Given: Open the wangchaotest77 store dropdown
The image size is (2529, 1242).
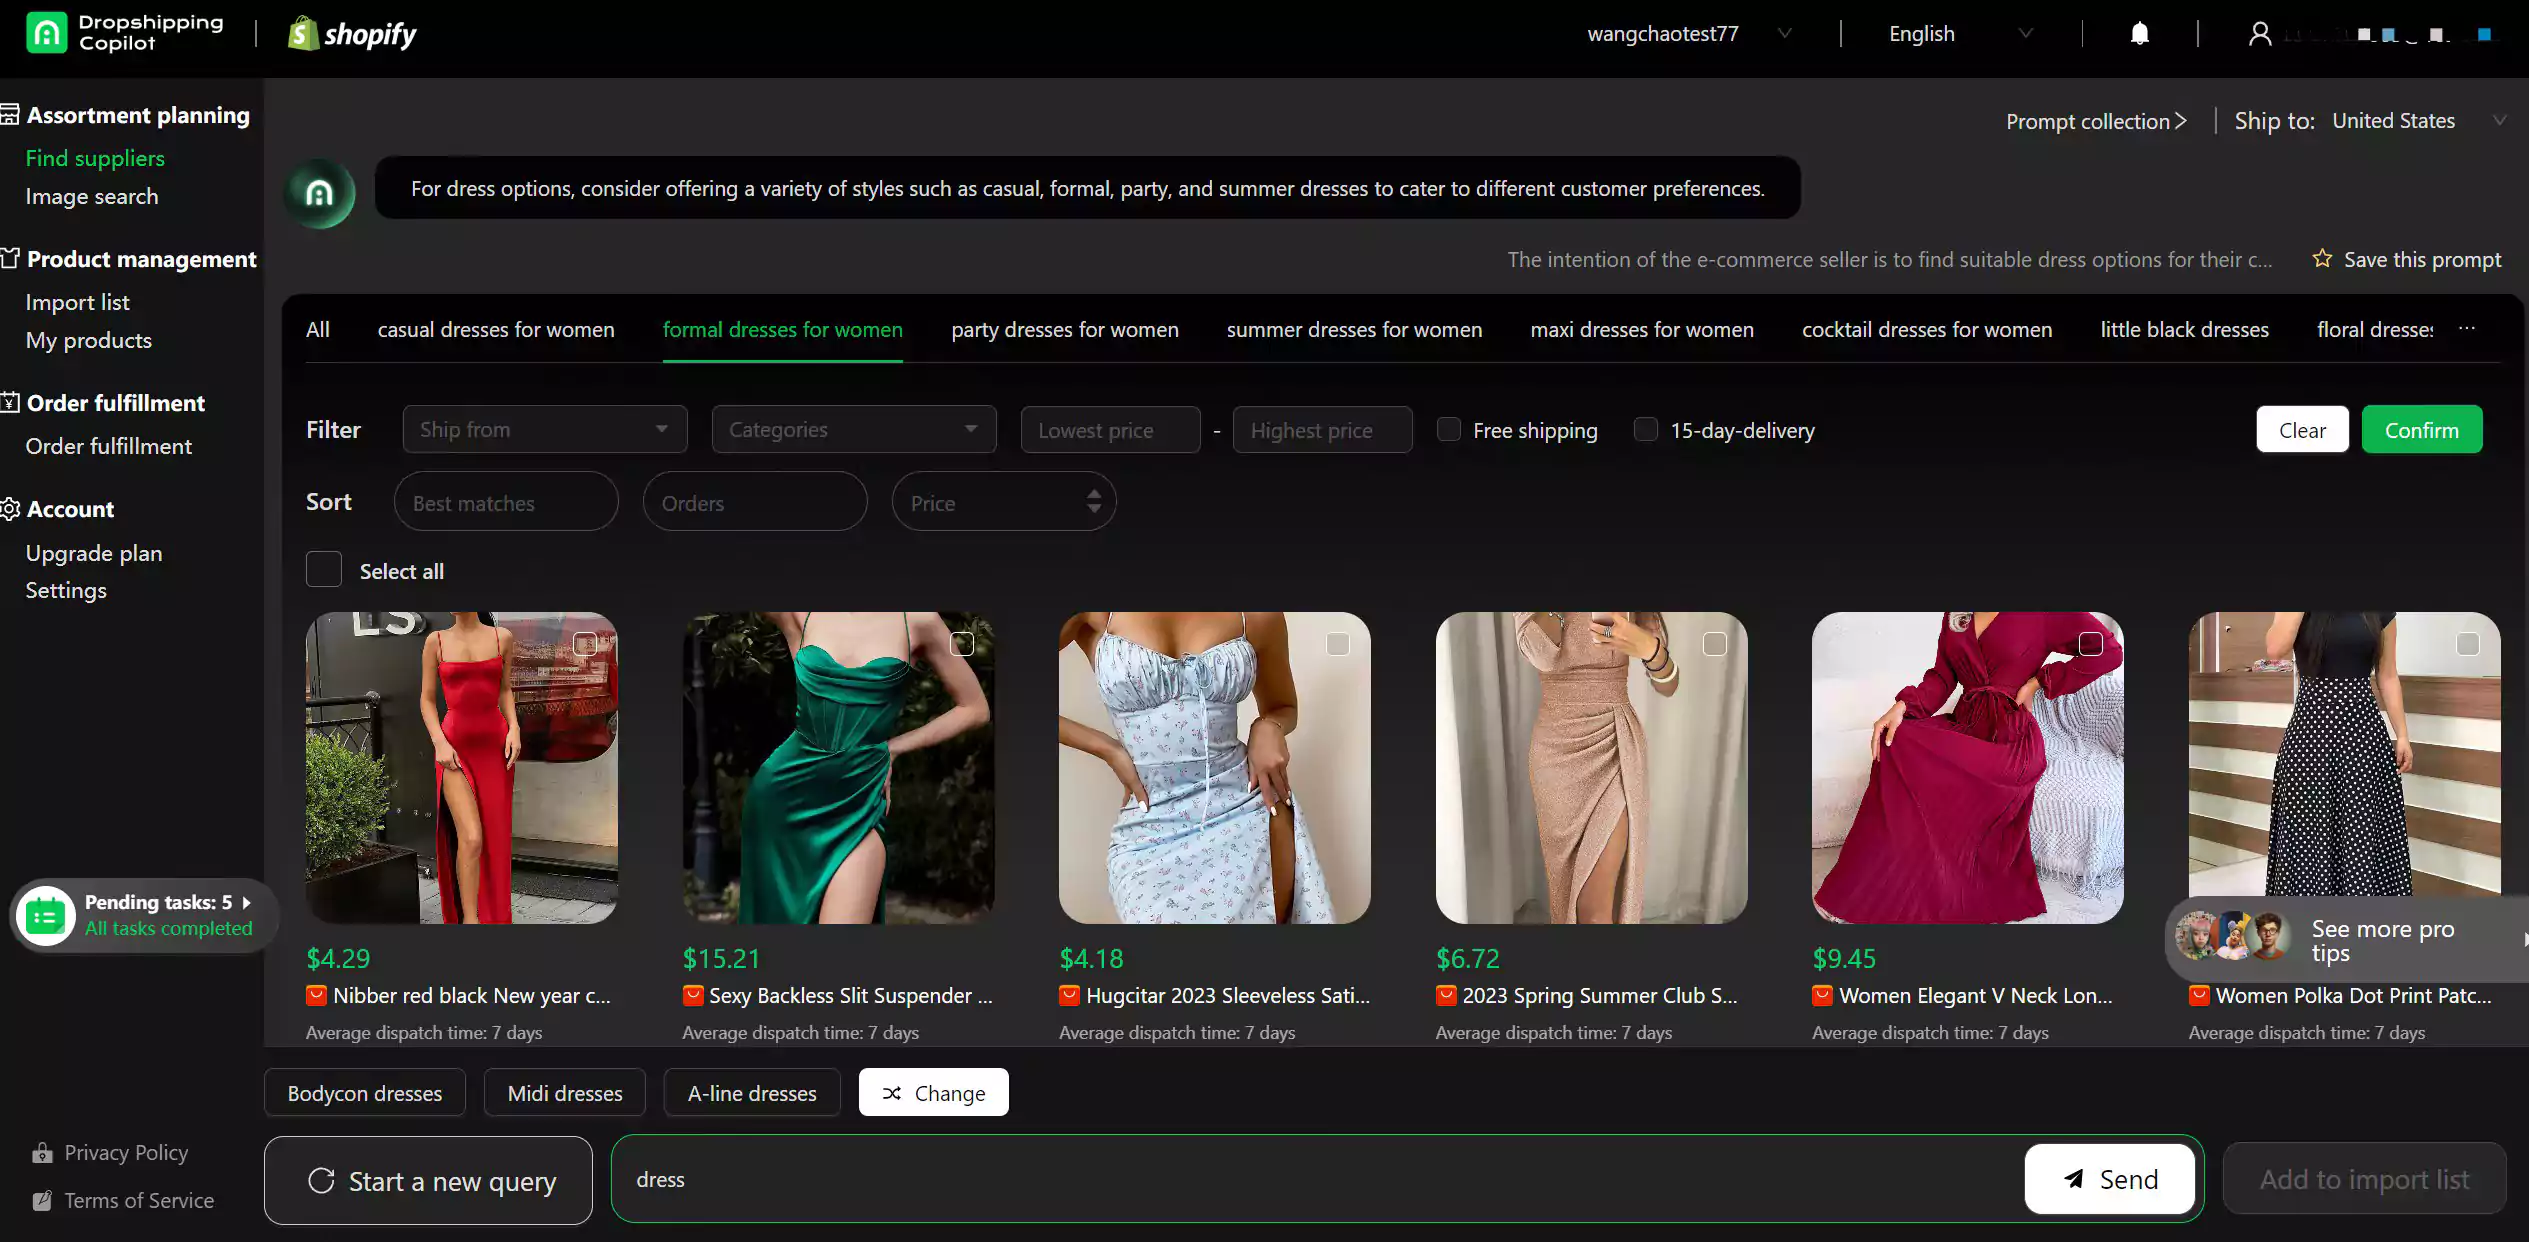Looking at the screenshot, I should point(1689,34).
